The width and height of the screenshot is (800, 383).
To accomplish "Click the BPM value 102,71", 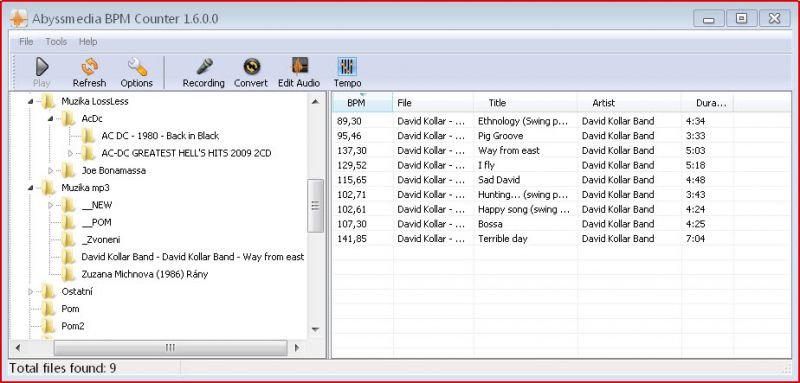I will (352, 195).
